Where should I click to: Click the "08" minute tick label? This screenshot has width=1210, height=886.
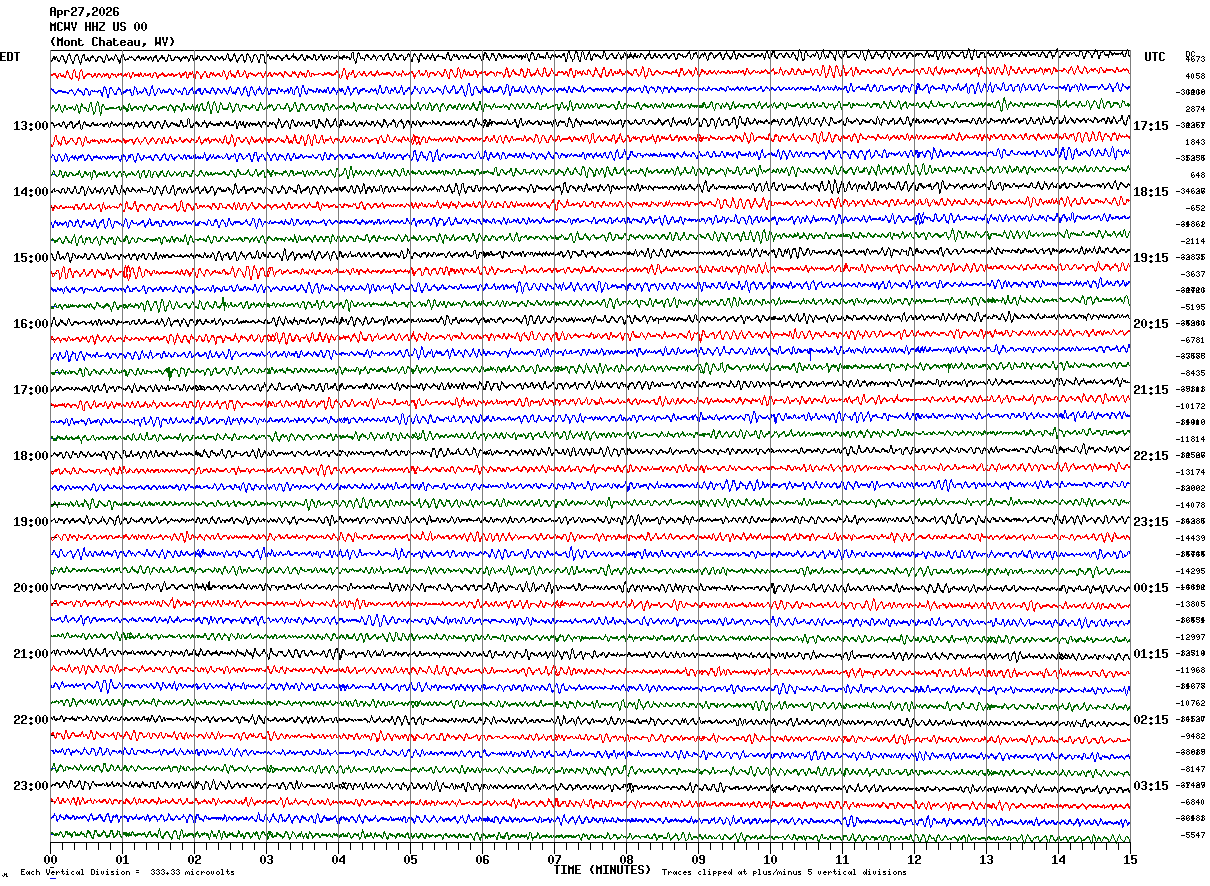(x=626, y=859)
